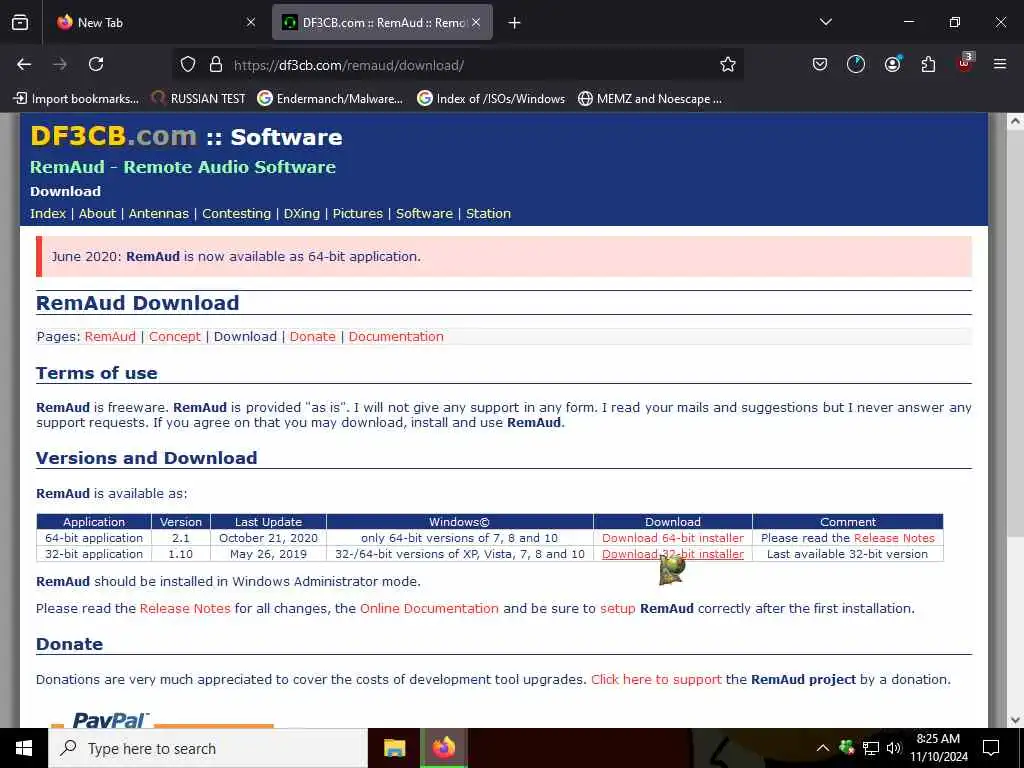Close the New Tab tab

[x=251, y=22]
